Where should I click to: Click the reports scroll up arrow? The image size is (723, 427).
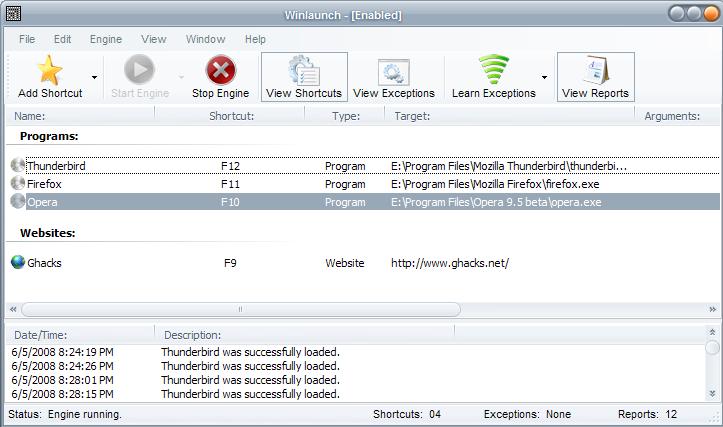click(x=712, y=332)
